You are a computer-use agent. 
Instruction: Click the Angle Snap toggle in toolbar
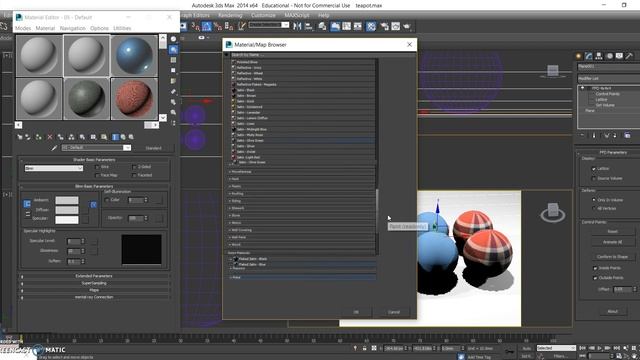pos(207,27)
